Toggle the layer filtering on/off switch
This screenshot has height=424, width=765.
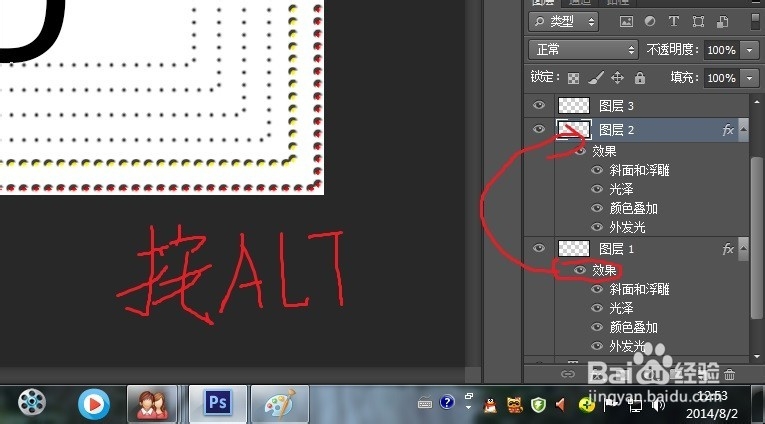[755, 21]
